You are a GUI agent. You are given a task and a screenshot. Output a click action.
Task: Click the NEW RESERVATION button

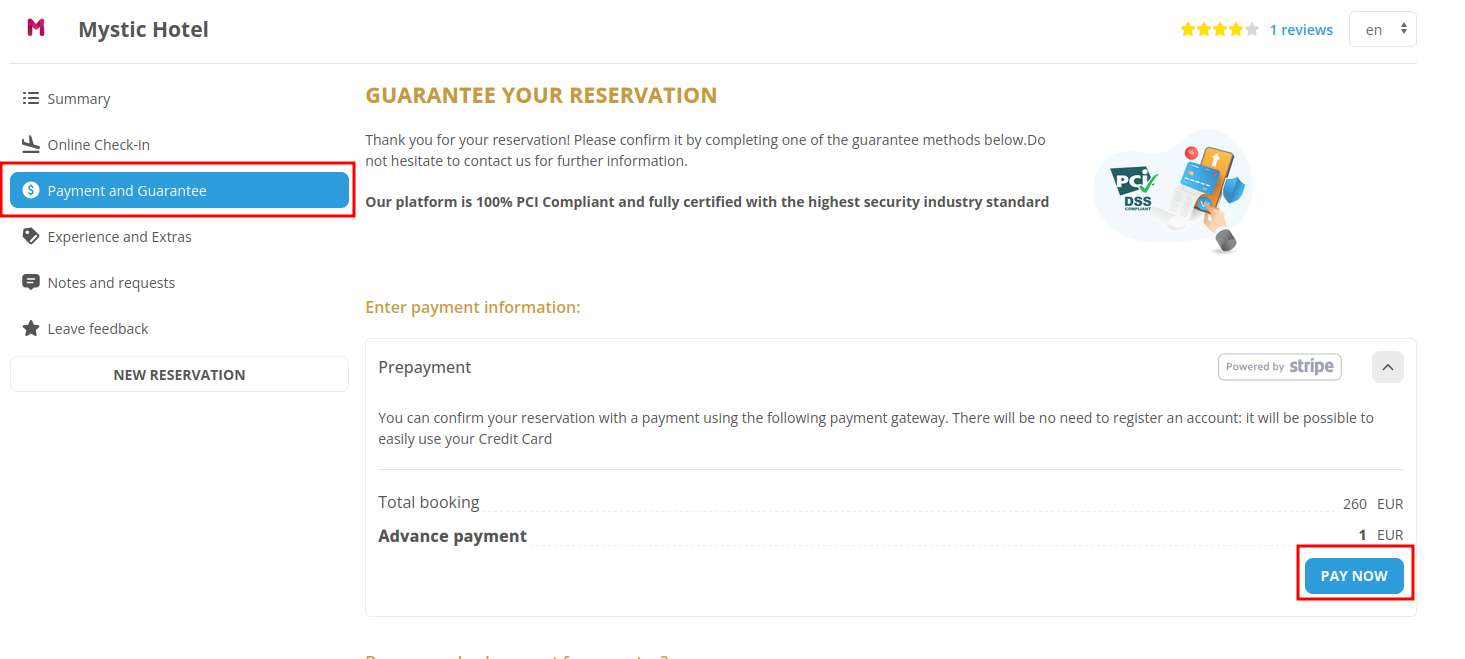[179, 374]
